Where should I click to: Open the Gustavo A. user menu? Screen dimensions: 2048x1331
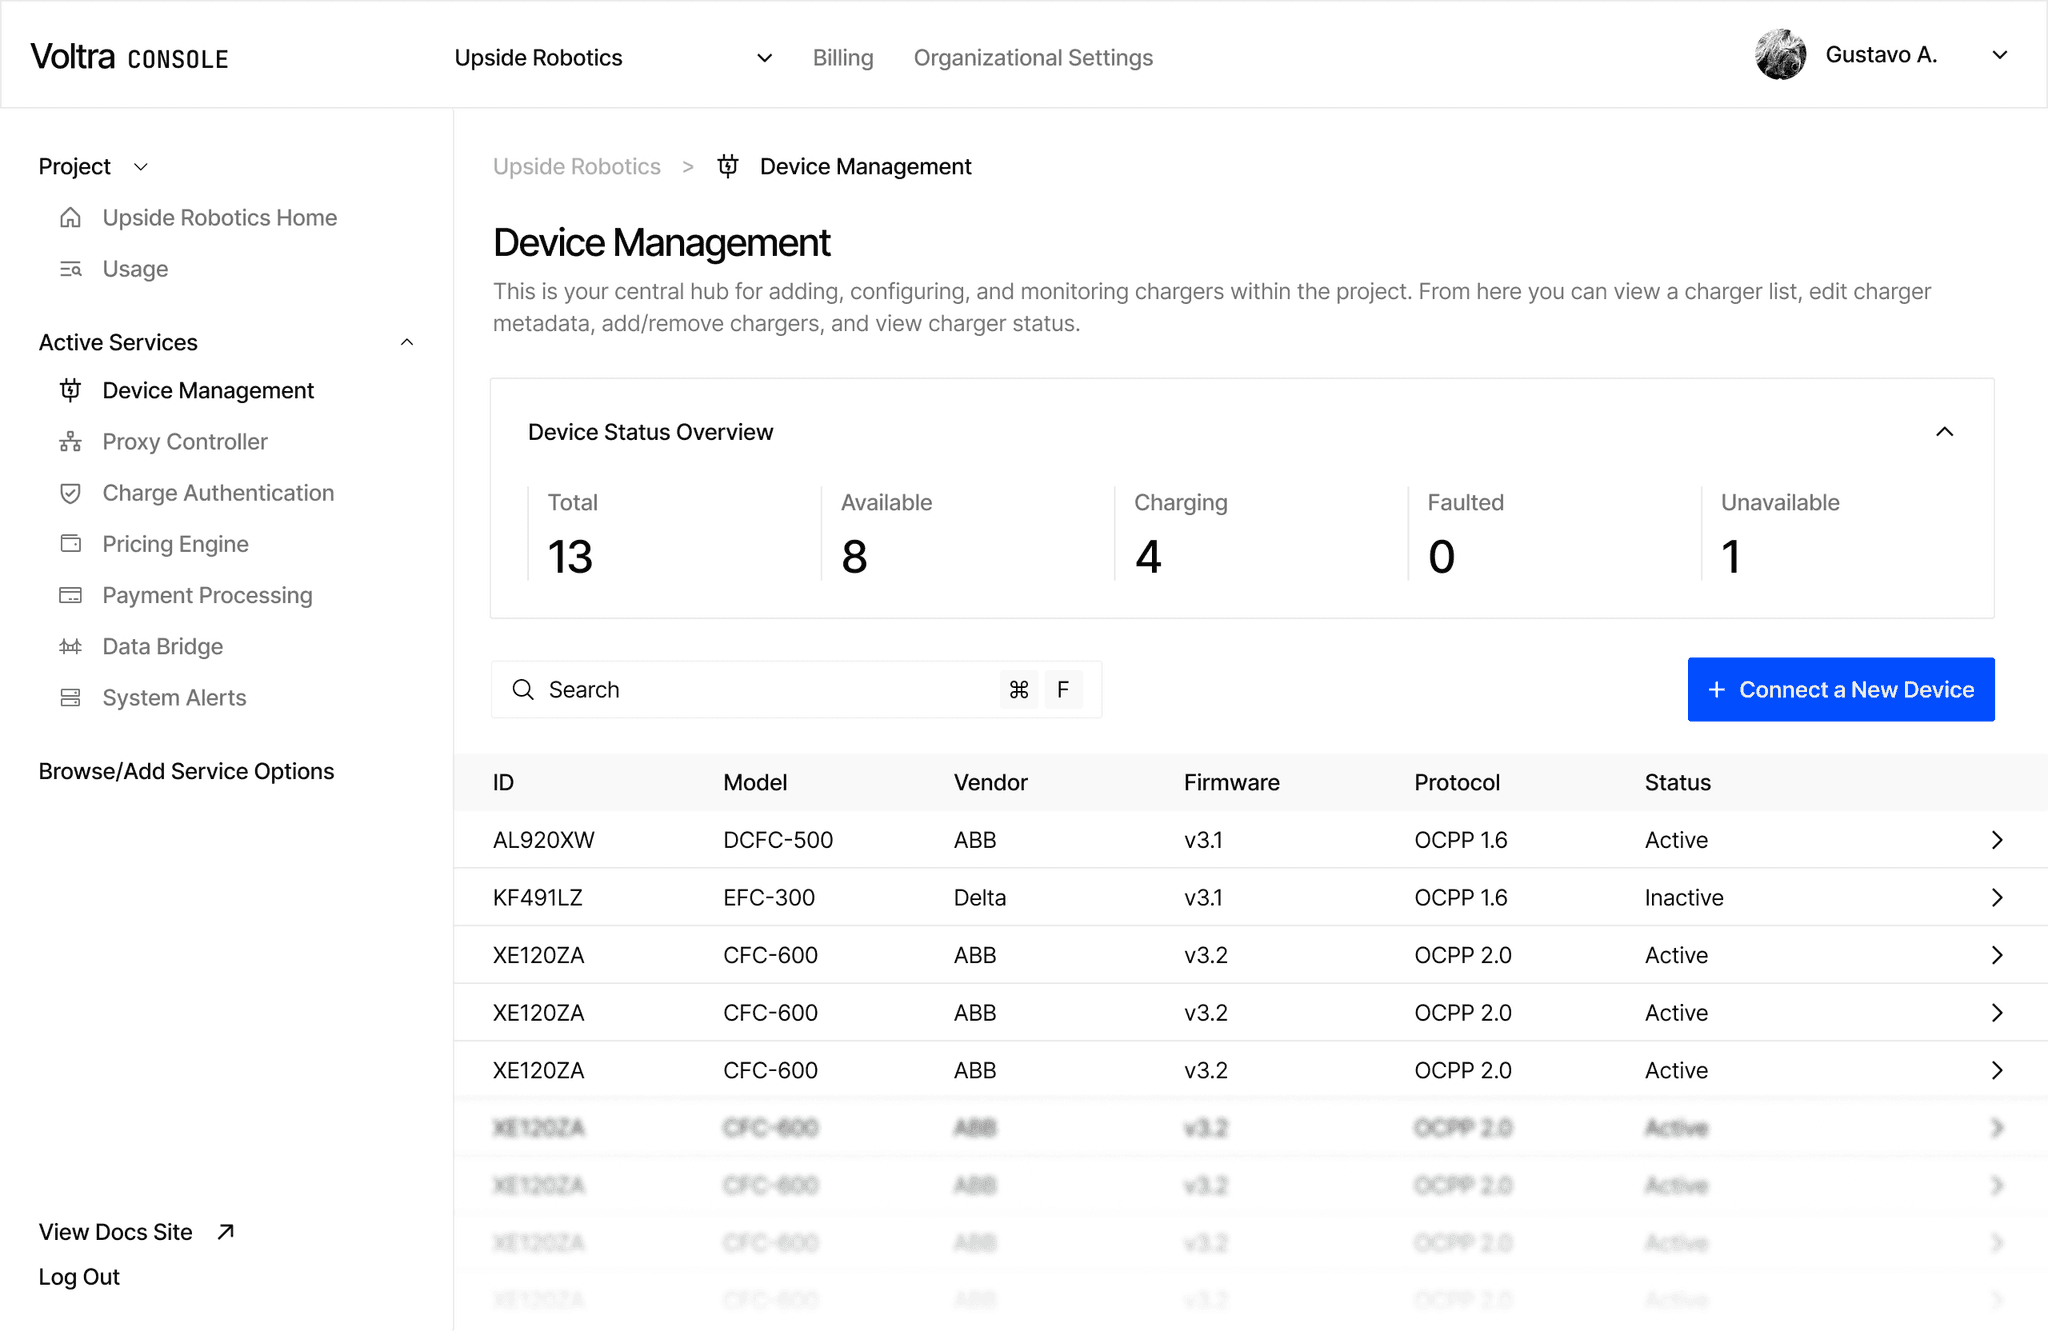coord(1999,55)
